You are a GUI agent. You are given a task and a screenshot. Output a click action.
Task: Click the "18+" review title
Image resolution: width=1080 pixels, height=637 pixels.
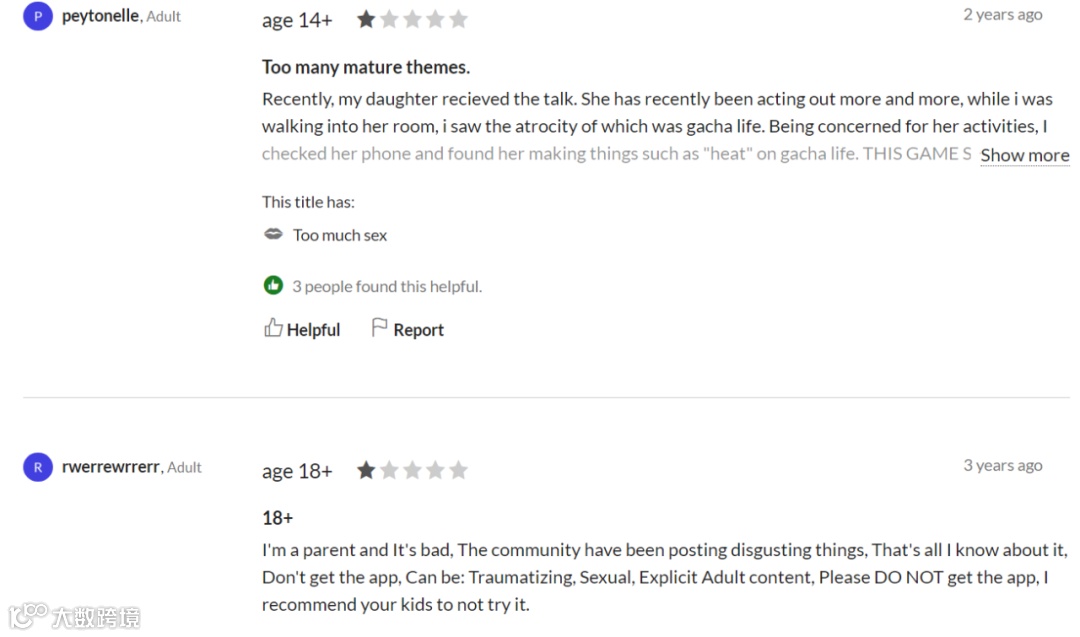tap(277, 518)
